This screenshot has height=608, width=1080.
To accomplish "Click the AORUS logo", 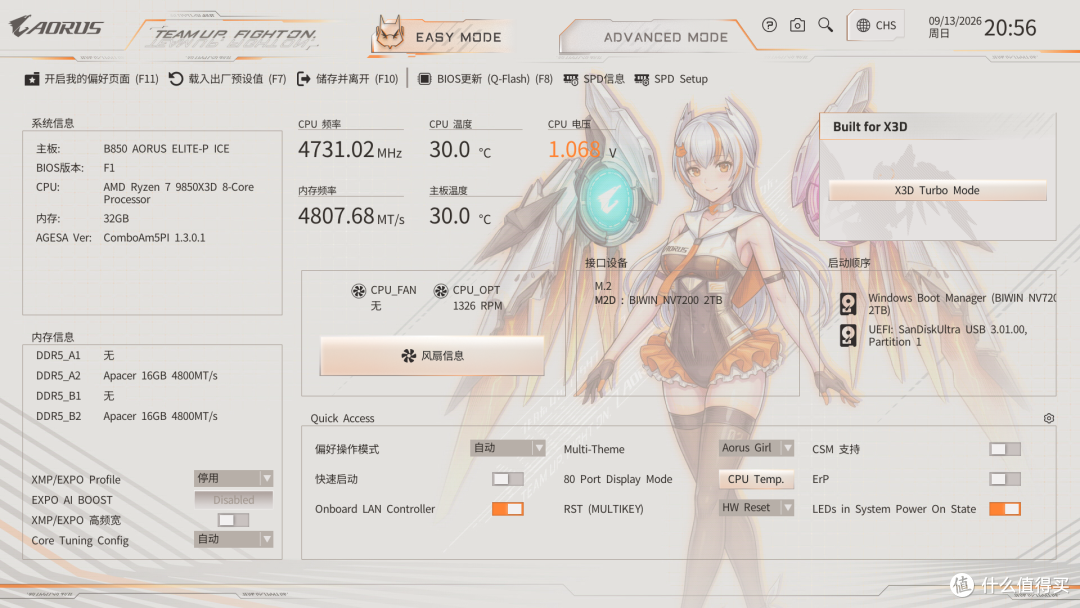I will pyautogui.click(x=56, y=26).
